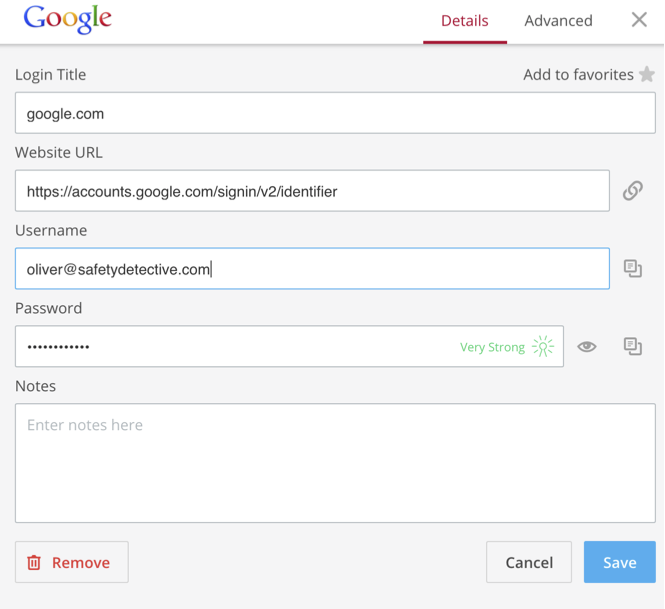Click the 'Login Title' label
This screenshot has width=665, height=609.
coord(50,75)
